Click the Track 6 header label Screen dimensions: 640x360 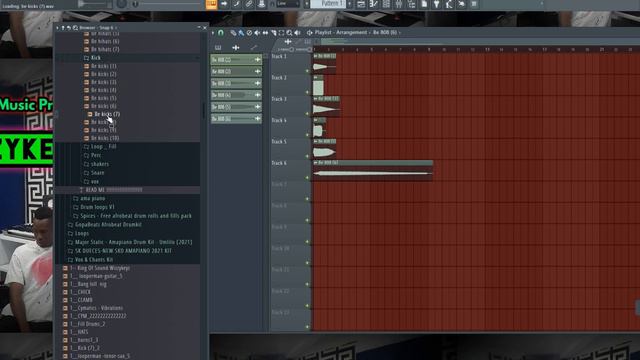click(x=279, y=163)
